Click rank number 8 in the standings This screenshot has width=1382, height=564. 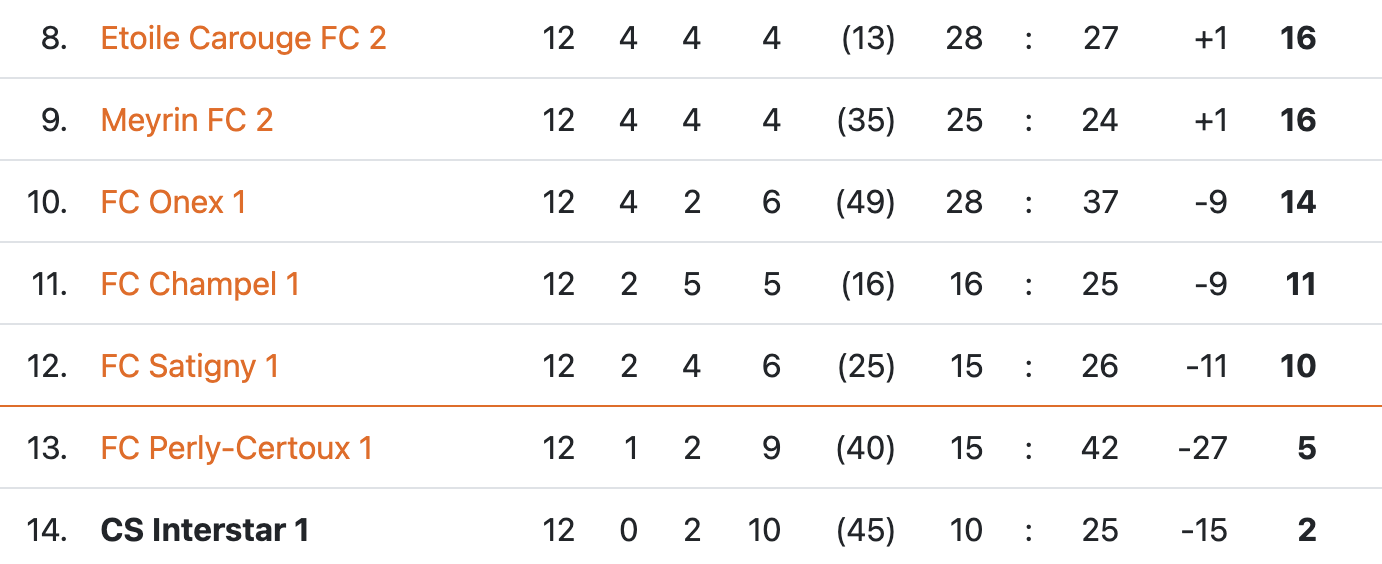point(55,39)
